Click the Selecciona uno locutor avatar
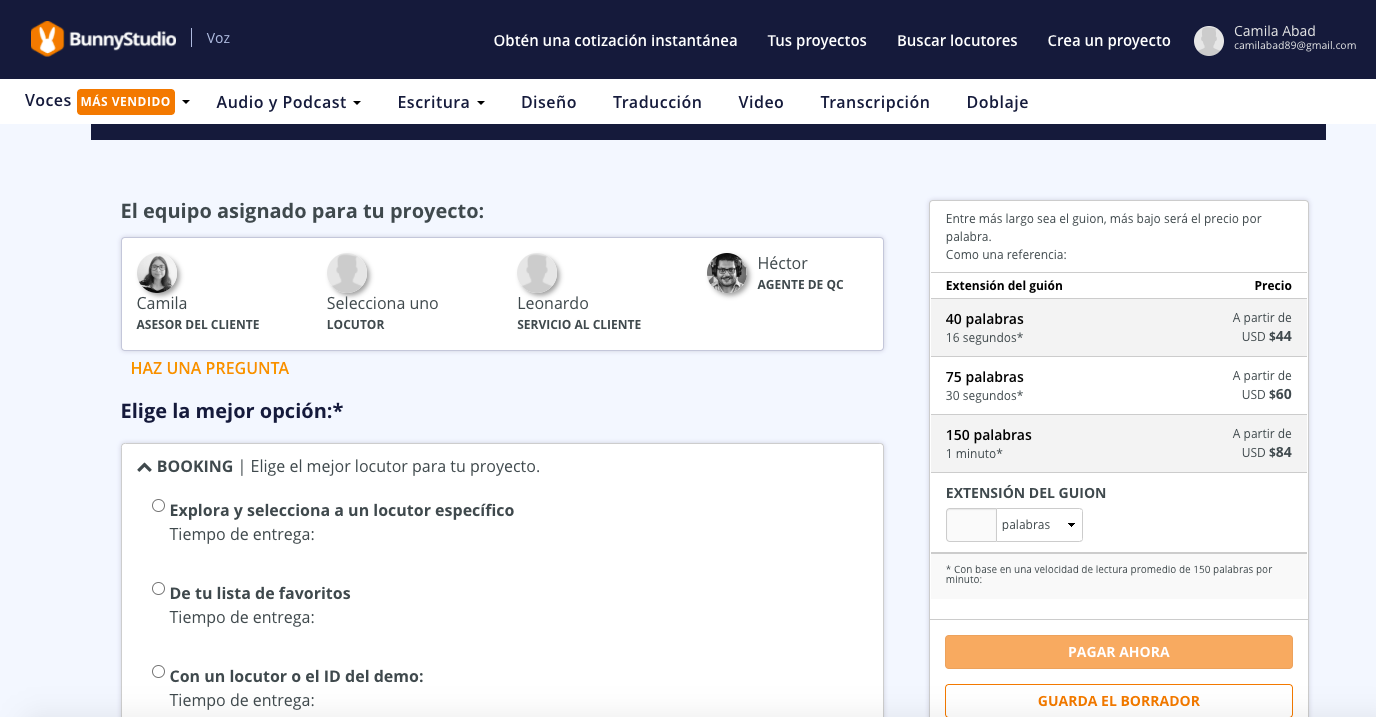The height and width of the screenshot is (717, 1376). click(x=347, y=273)
